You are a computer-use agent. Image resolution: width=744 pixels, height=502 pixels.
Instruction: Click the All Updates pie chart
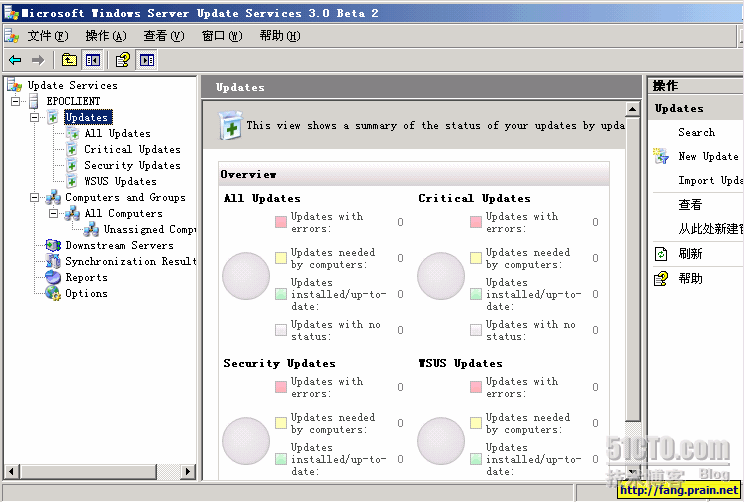click(246, 276)
